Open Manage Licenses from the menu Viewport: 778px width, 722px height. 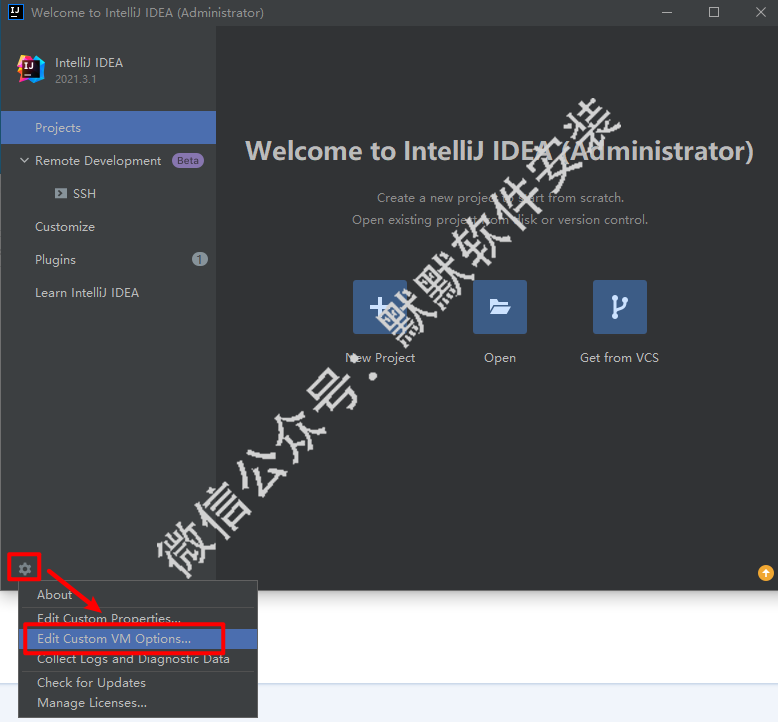click(138, 703)
